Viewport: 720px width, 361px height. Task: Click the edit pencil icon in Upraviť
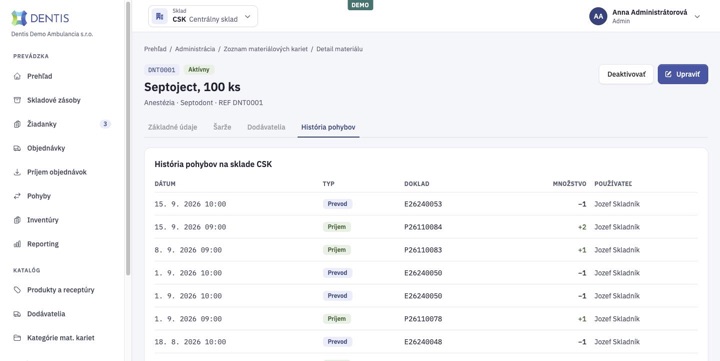(668, 74)
